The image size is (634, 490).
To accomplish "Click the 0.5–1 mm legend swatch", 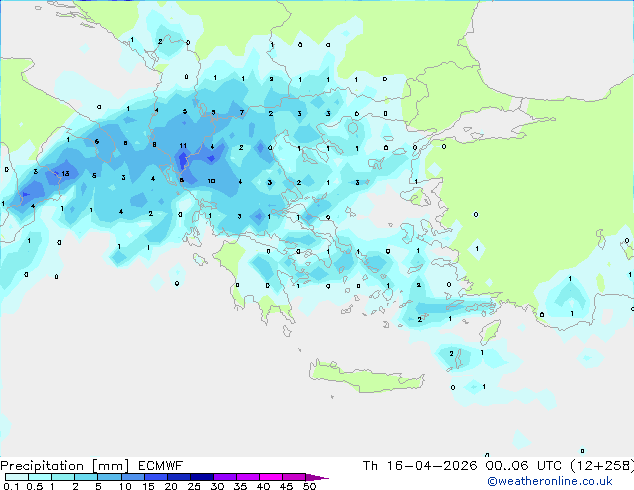I will click(40, 477).
